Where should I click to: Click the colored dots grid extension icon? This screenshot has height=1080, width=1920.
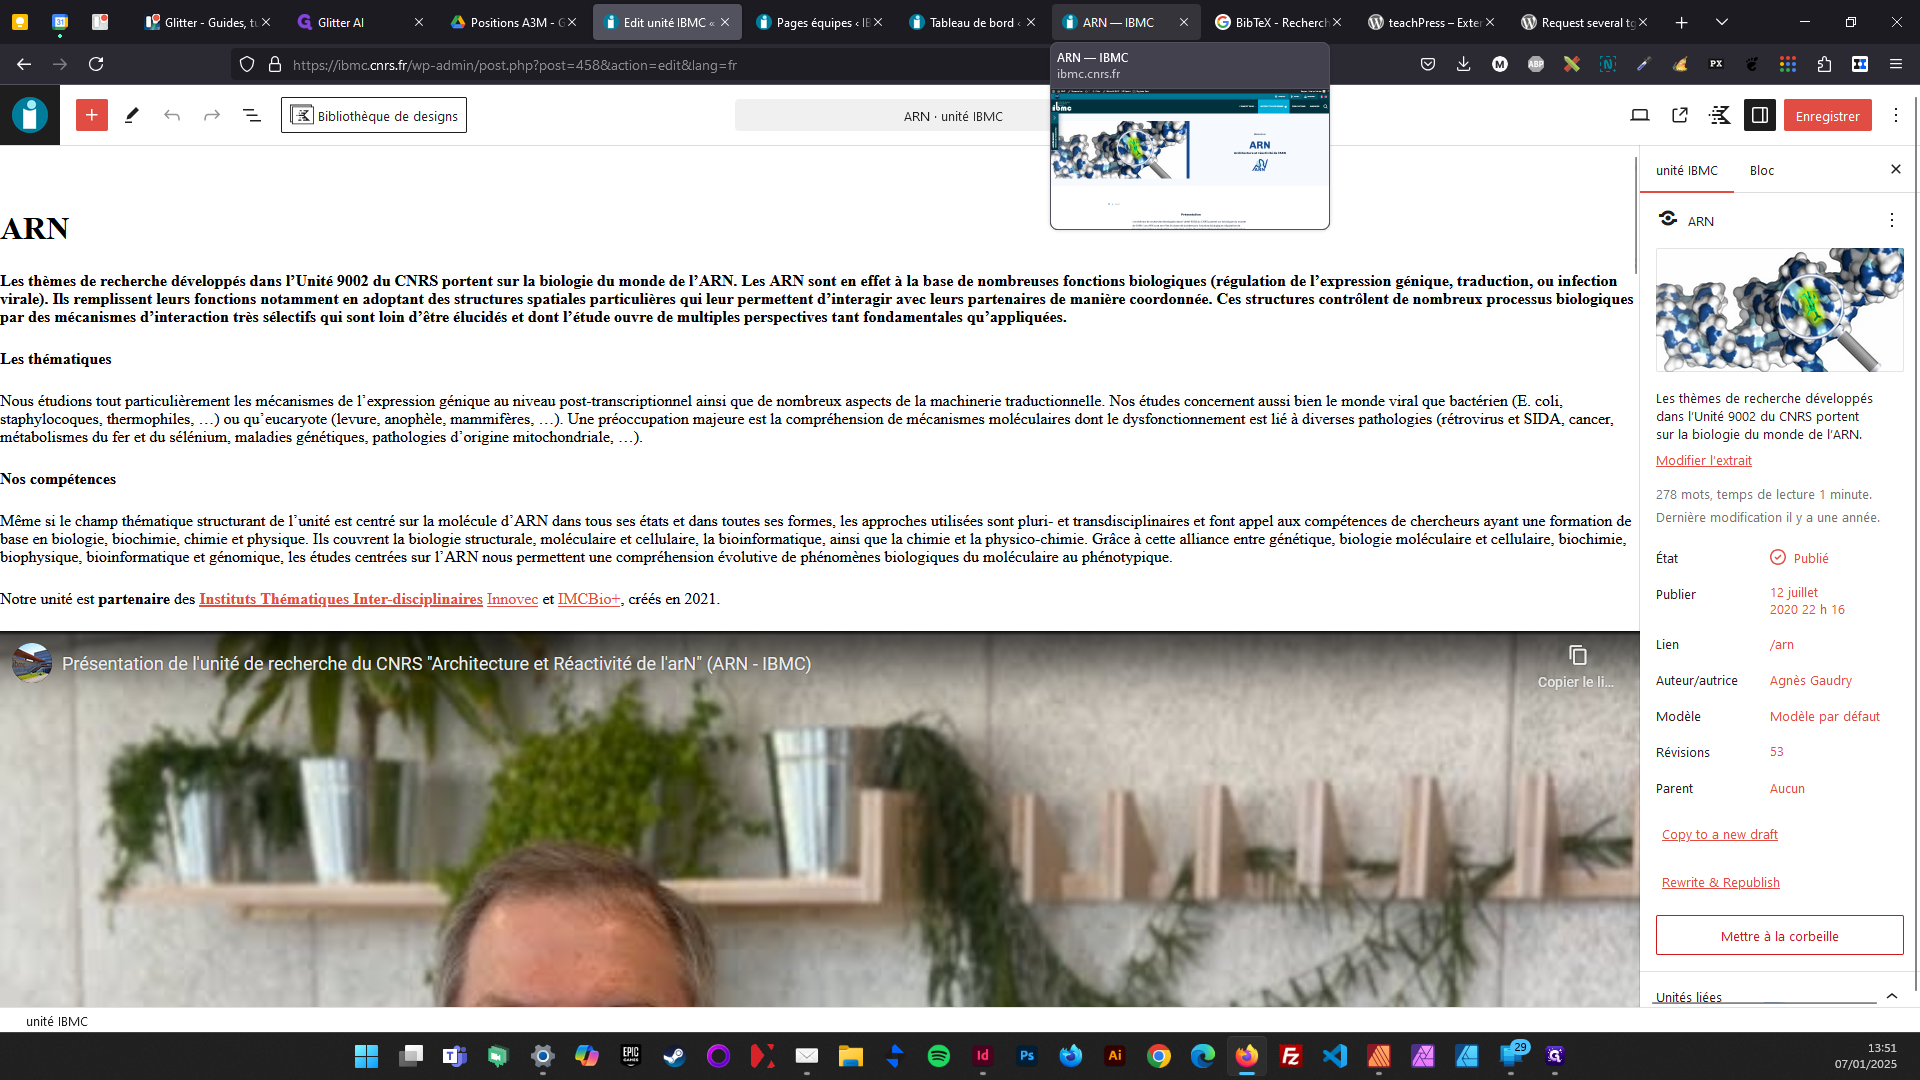[1788, 64]
